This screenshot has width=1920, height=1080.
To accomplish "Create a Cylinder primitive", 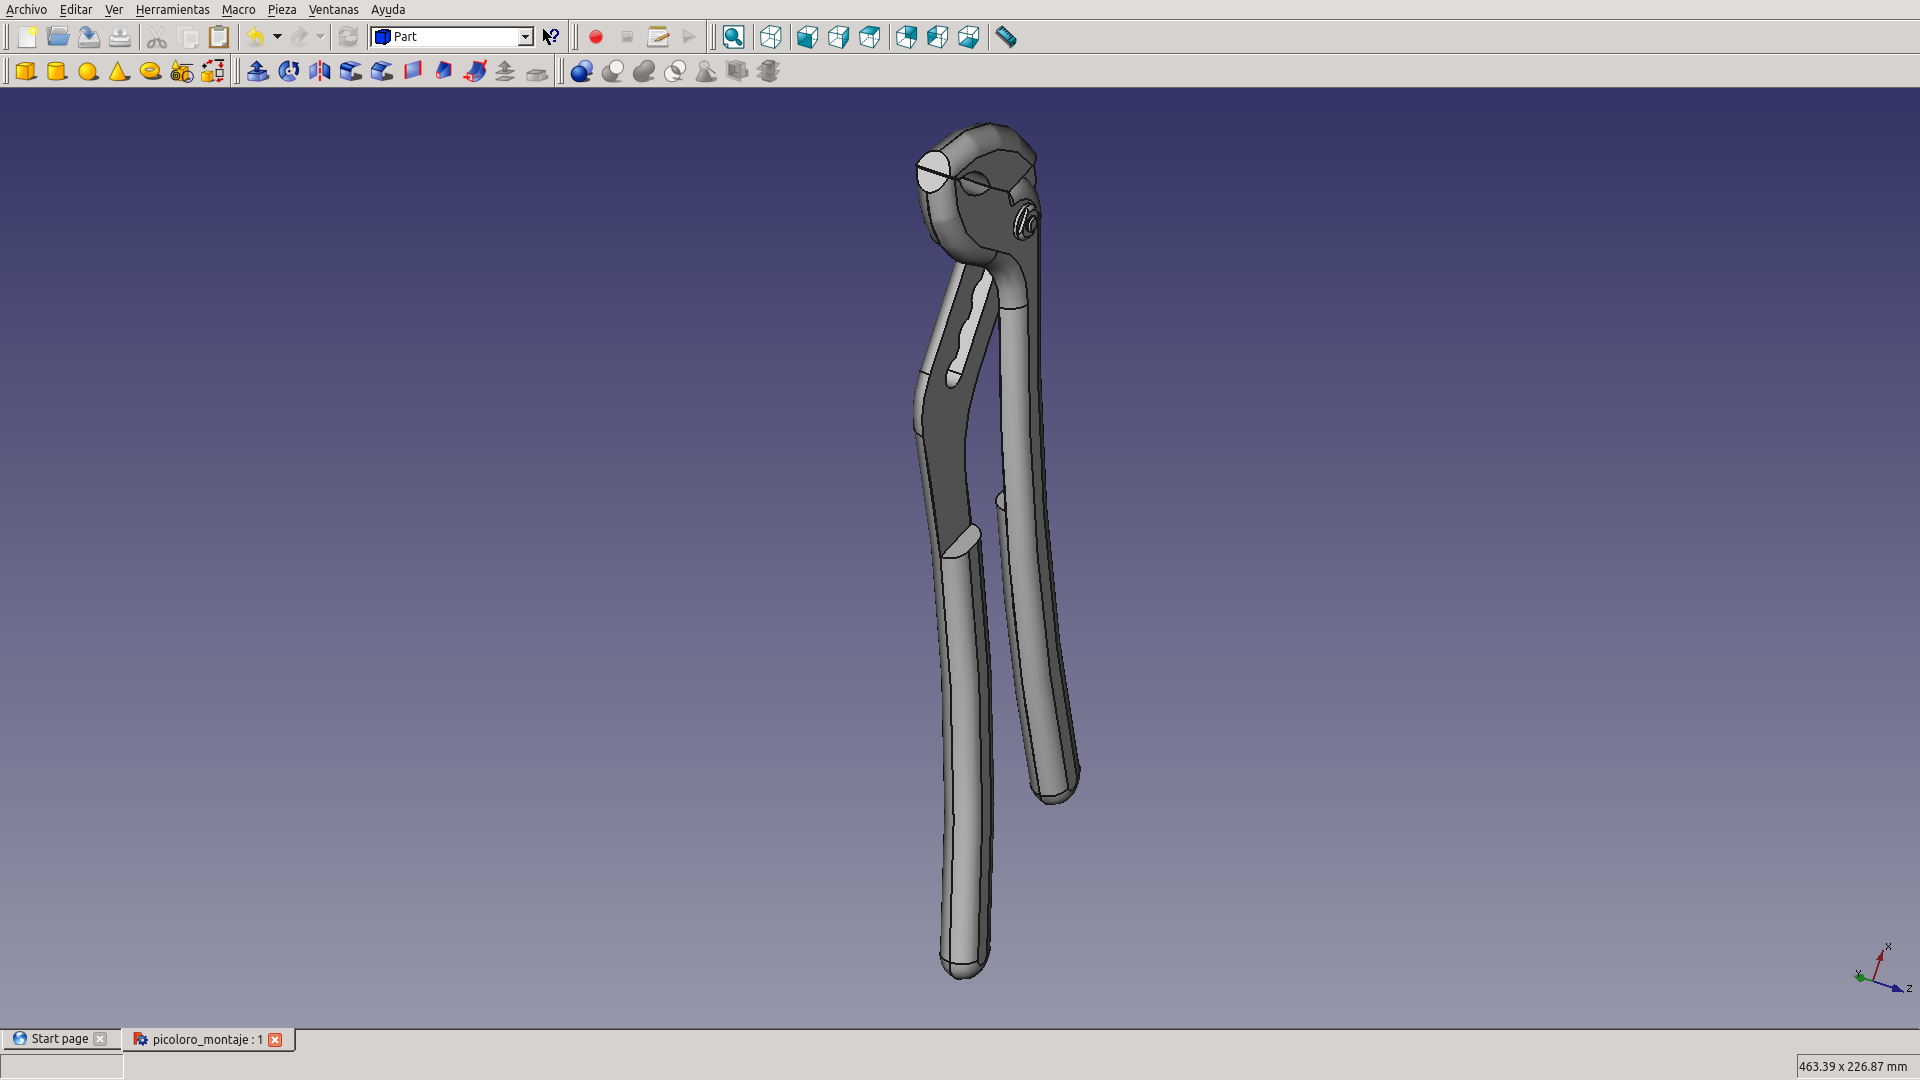I will pyautogui.click(x=57, y=71).
